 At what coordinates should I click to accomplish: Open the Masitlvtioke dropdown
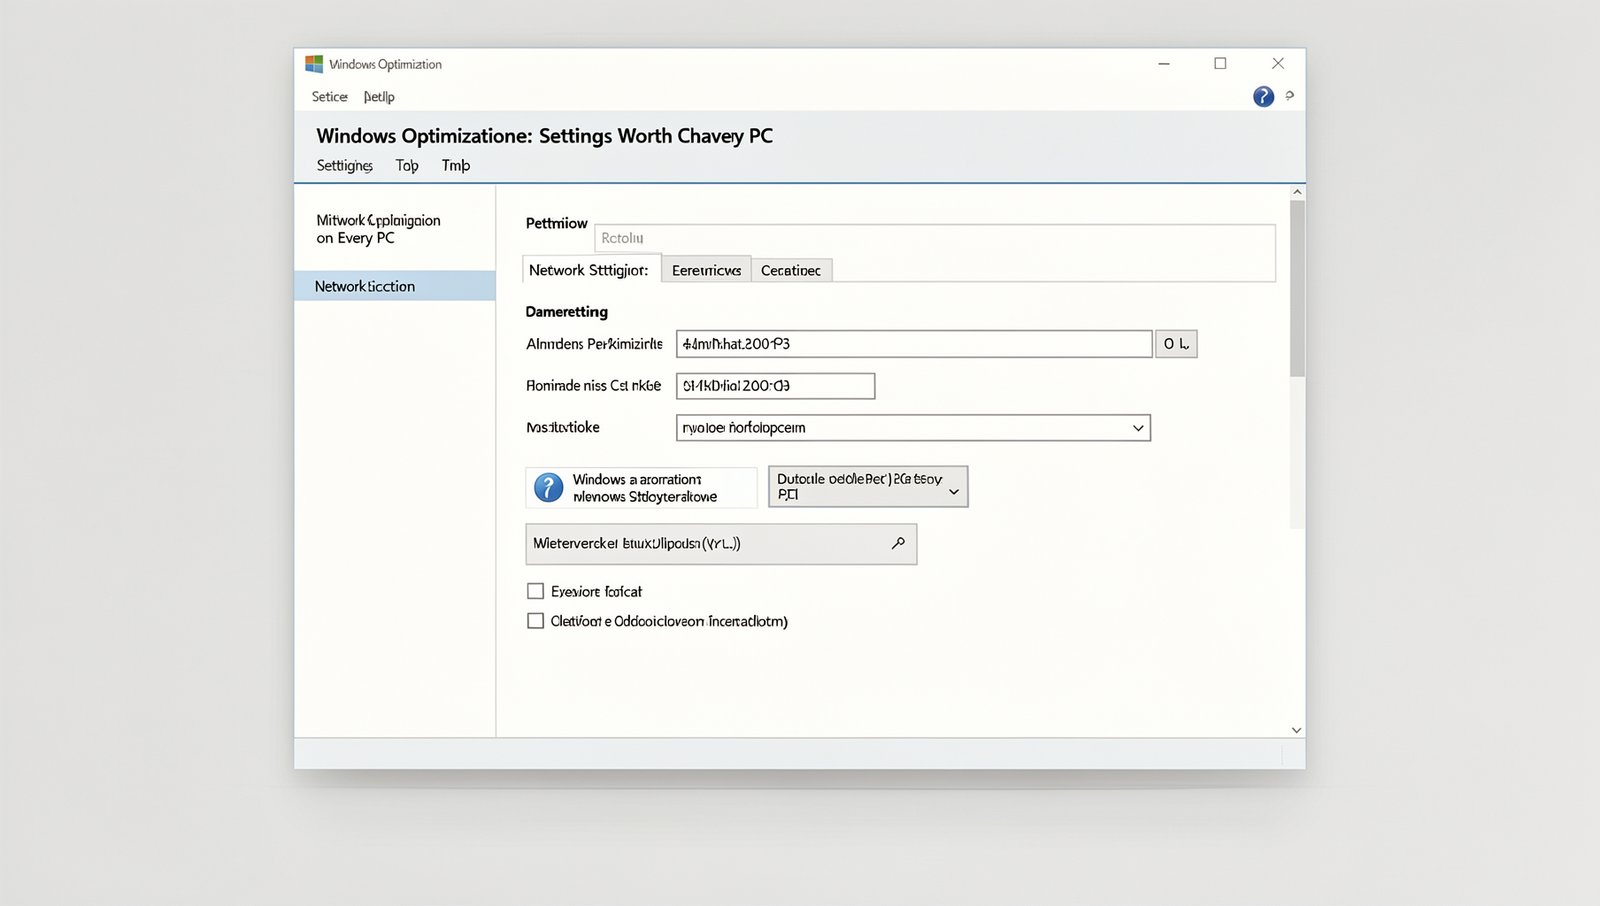click(913, 428)
